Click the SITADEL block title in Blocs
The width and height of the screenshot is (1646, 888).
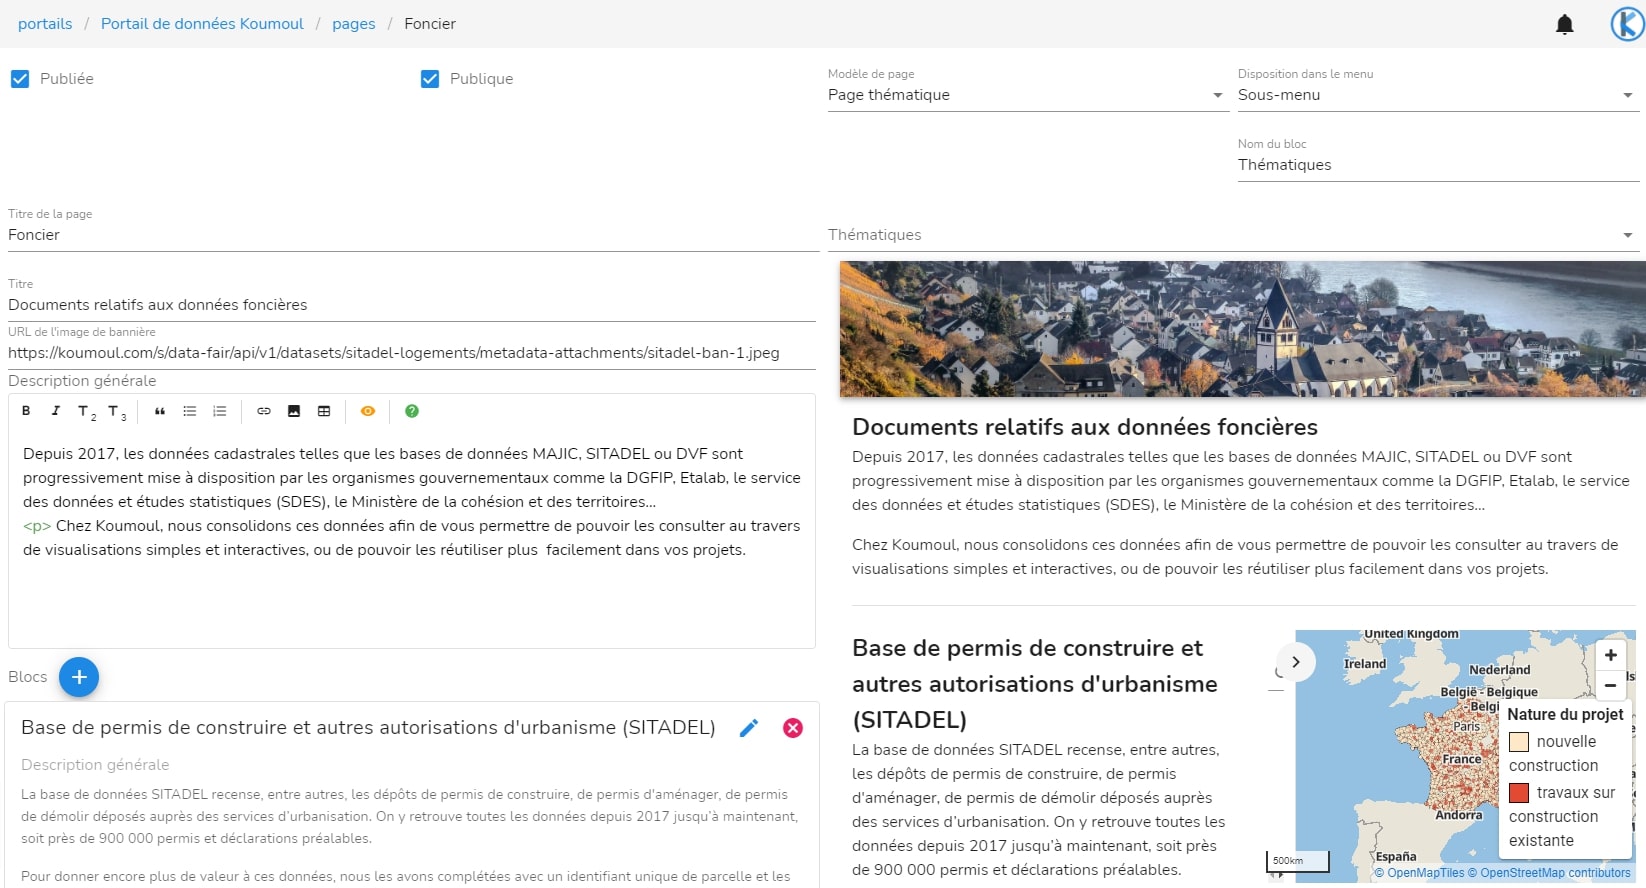coord(368,728)
